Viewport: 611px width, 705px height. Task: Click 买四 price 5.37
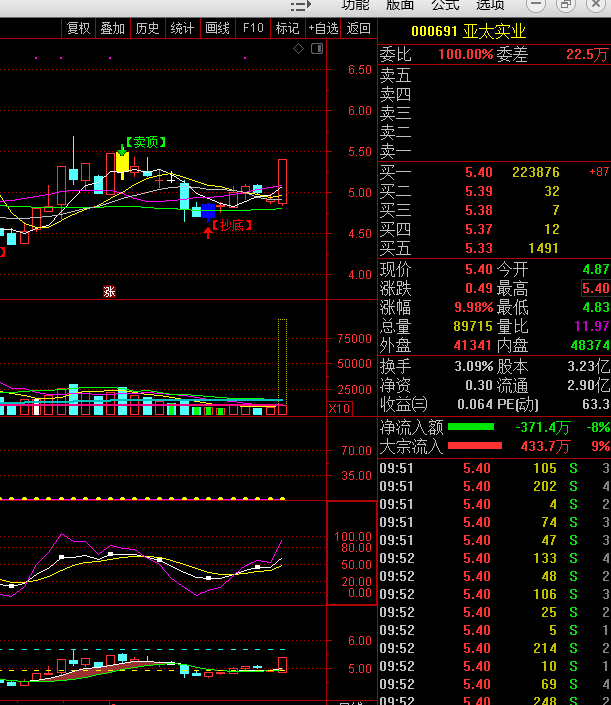click(x=479, y=229)
